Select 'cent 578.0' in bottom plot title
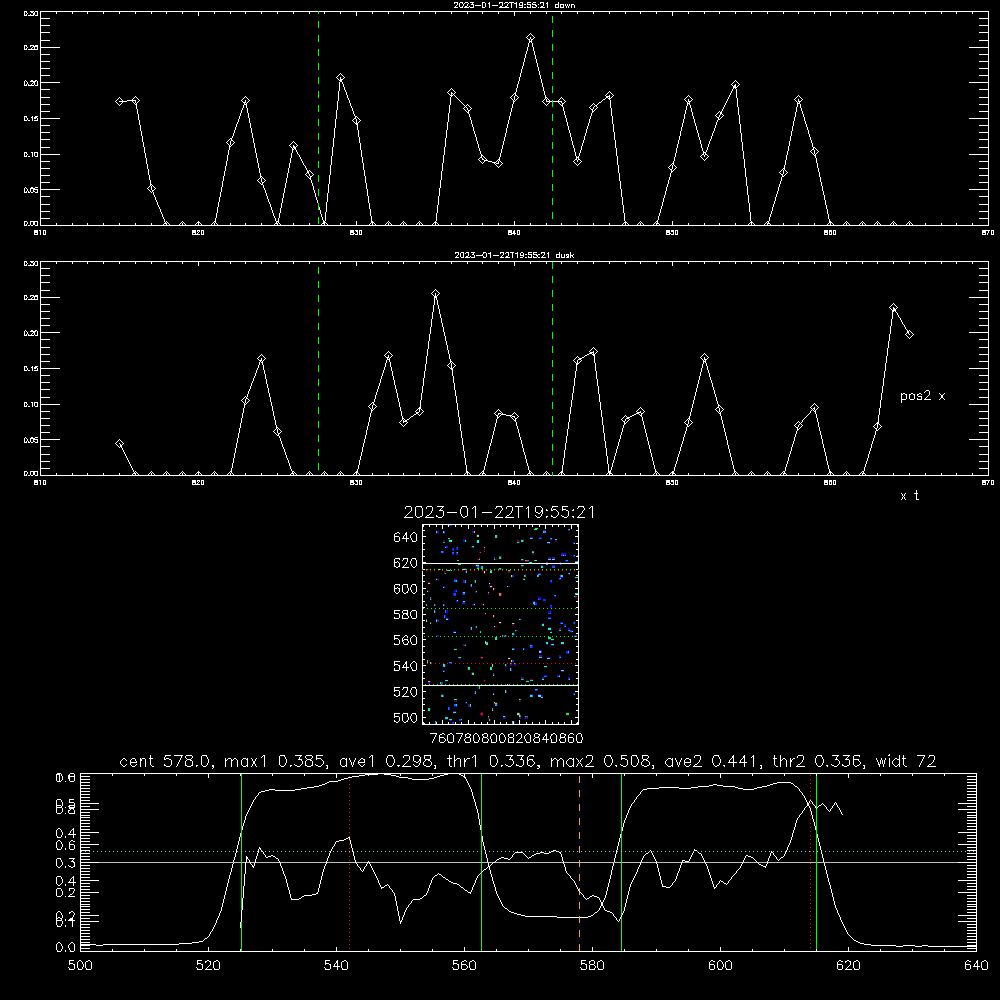The image size is (1000, 1000). pos(166,761)
